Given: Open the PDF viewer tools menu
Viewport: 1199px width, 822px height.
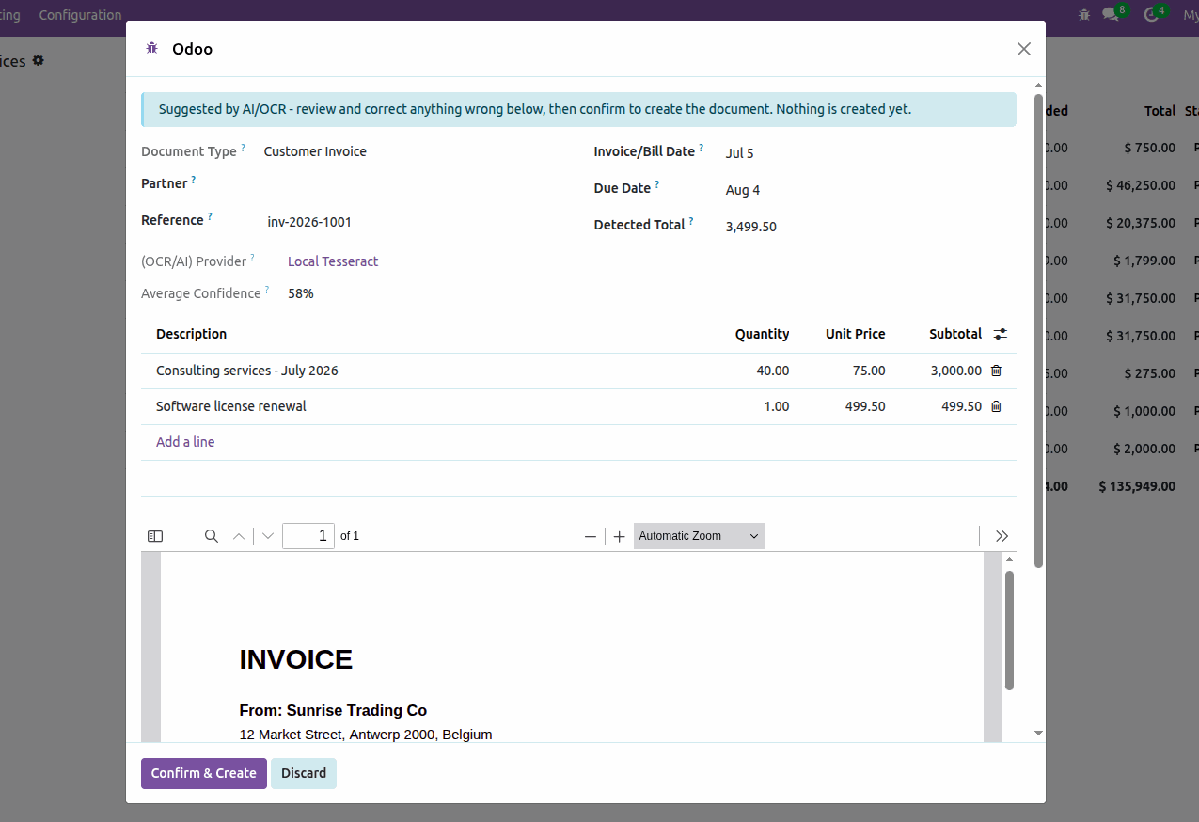Looking at the screenshot, I should (1002, 536).
